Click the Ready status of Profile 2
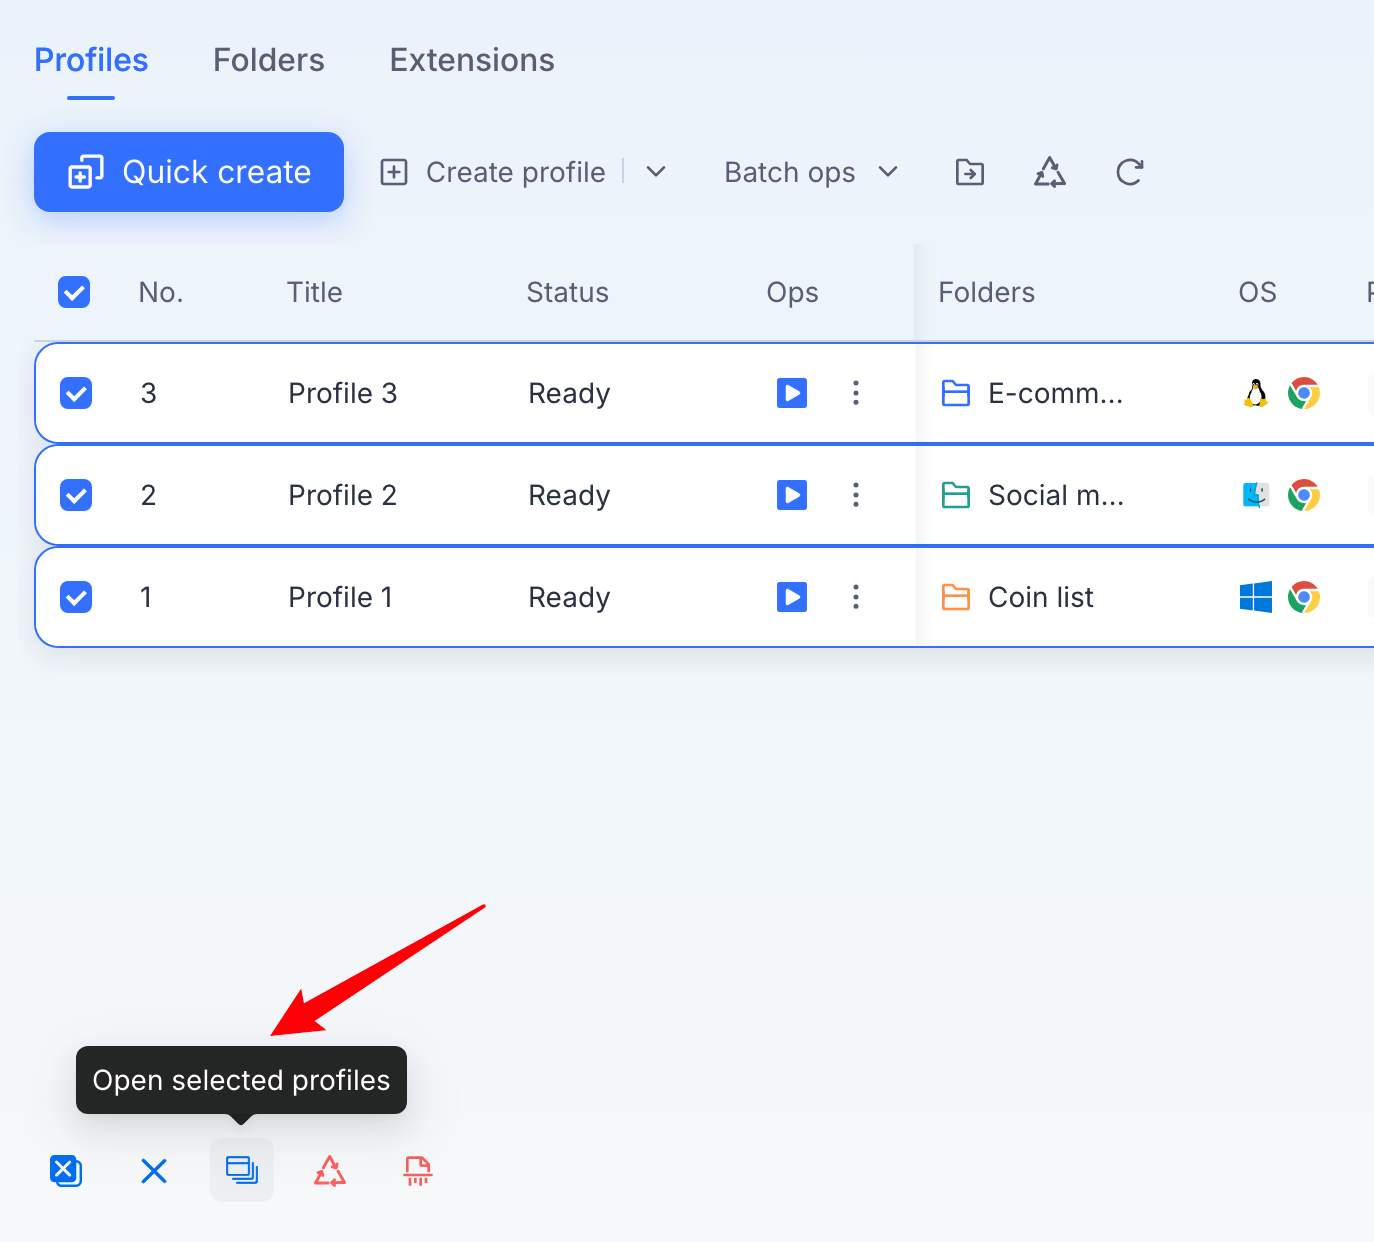 [569, 495]
